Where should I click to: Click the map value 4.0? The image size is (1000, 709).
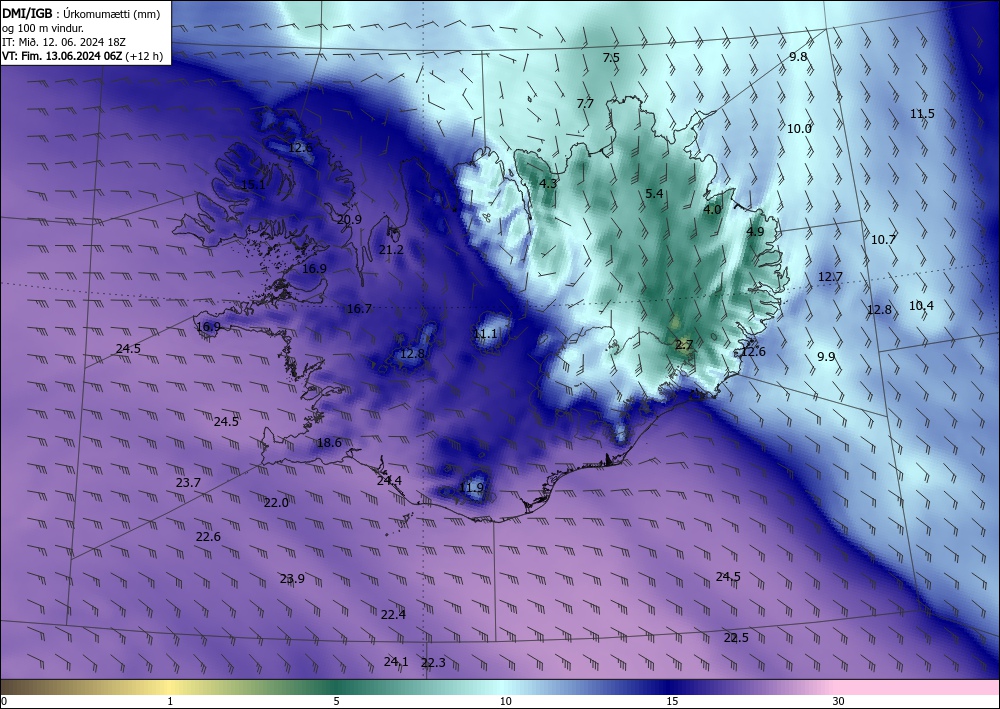[x=712, y=210]
